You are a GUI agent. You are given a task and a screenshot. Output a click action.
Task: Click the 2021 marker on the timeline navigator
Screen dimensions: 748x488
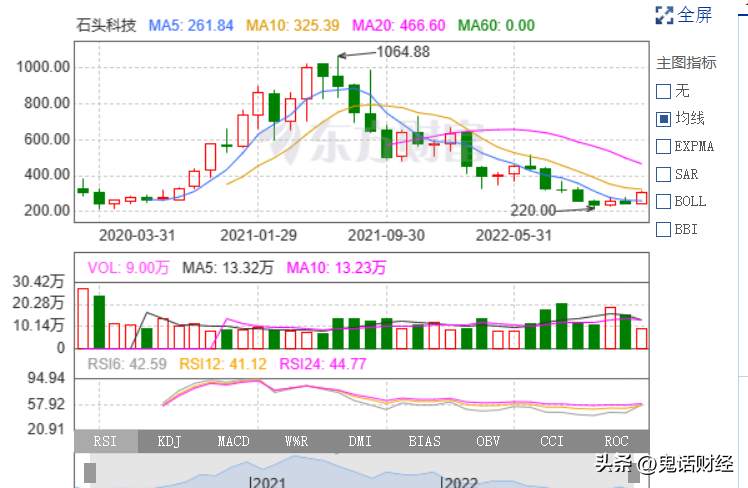click(267, 482)
